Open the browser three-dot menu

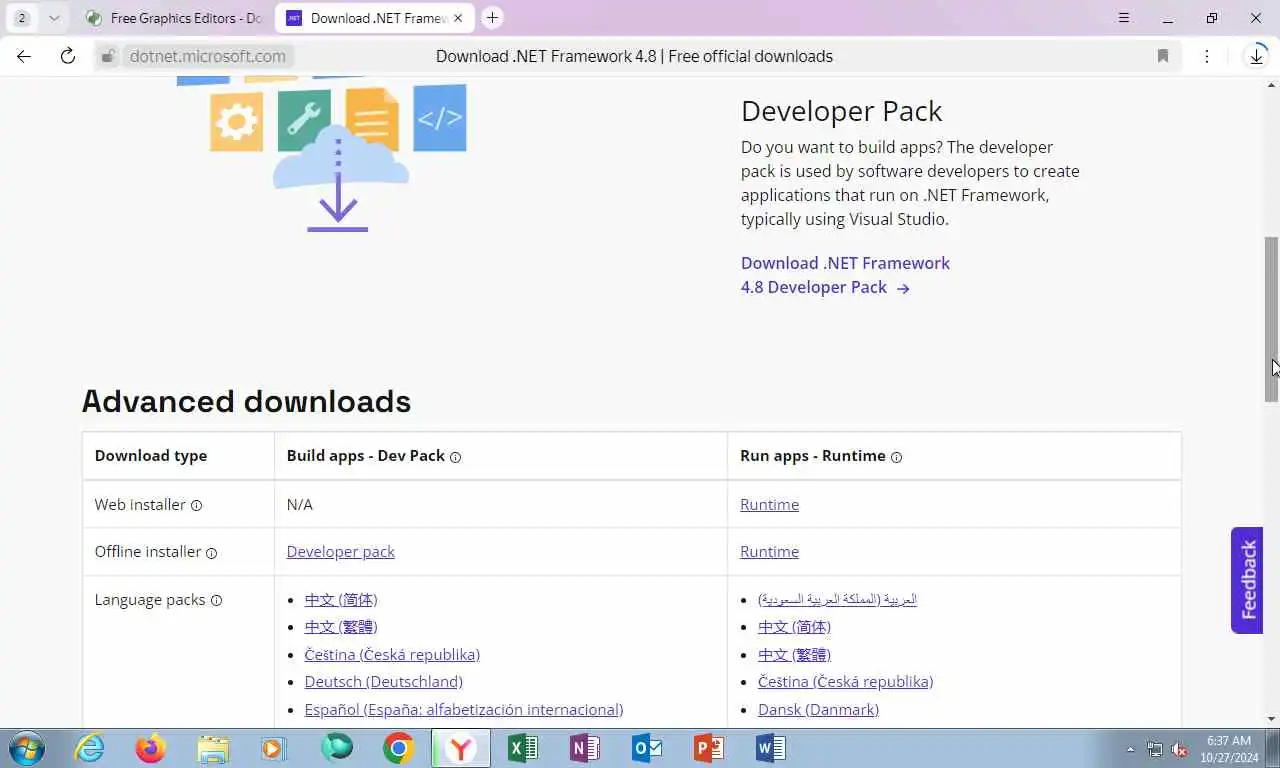click(x=1207, y=56)
